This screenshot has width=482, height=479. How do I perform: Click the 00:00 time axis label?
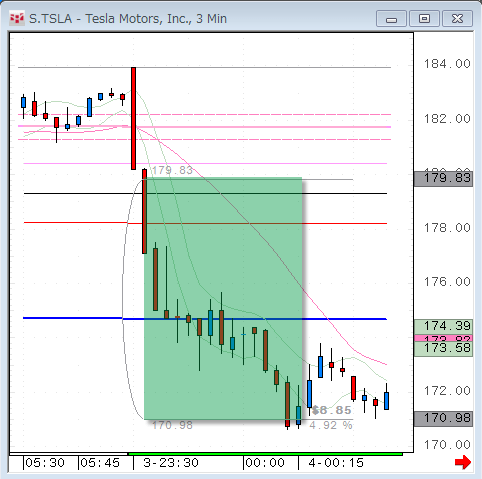pyautogui.click(x=265, y=463)
